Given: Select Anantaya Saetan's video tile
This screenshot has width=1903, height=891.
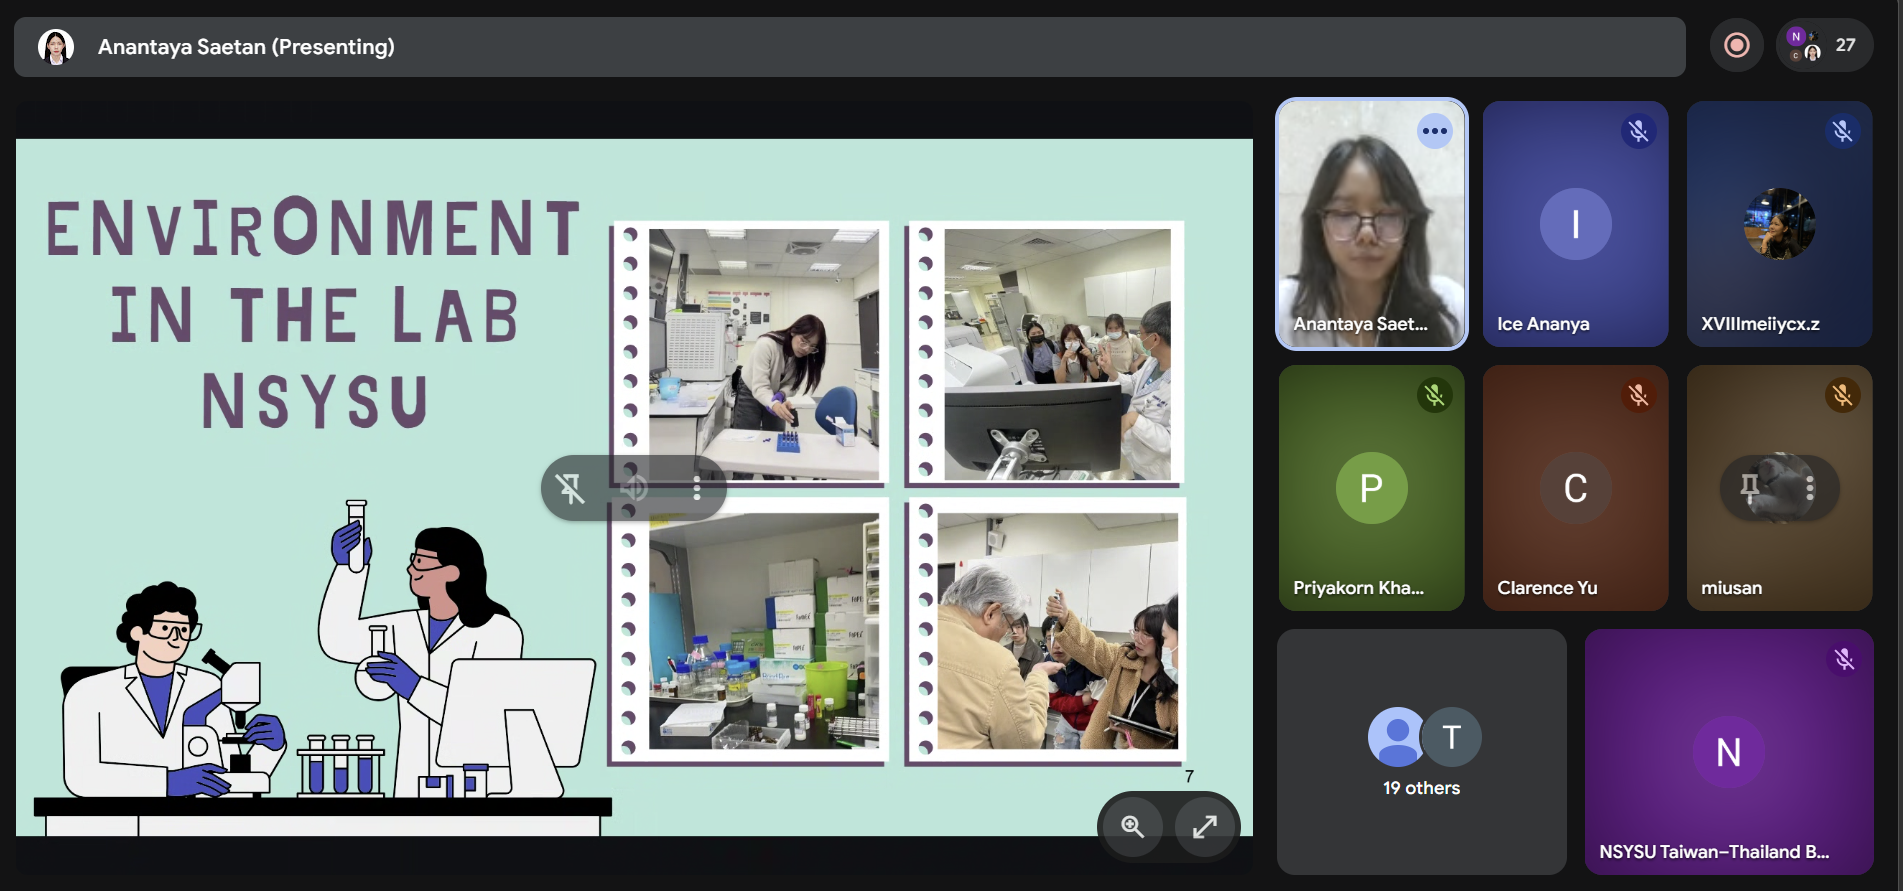Looking at the screenshot, I should [1372, 224].
